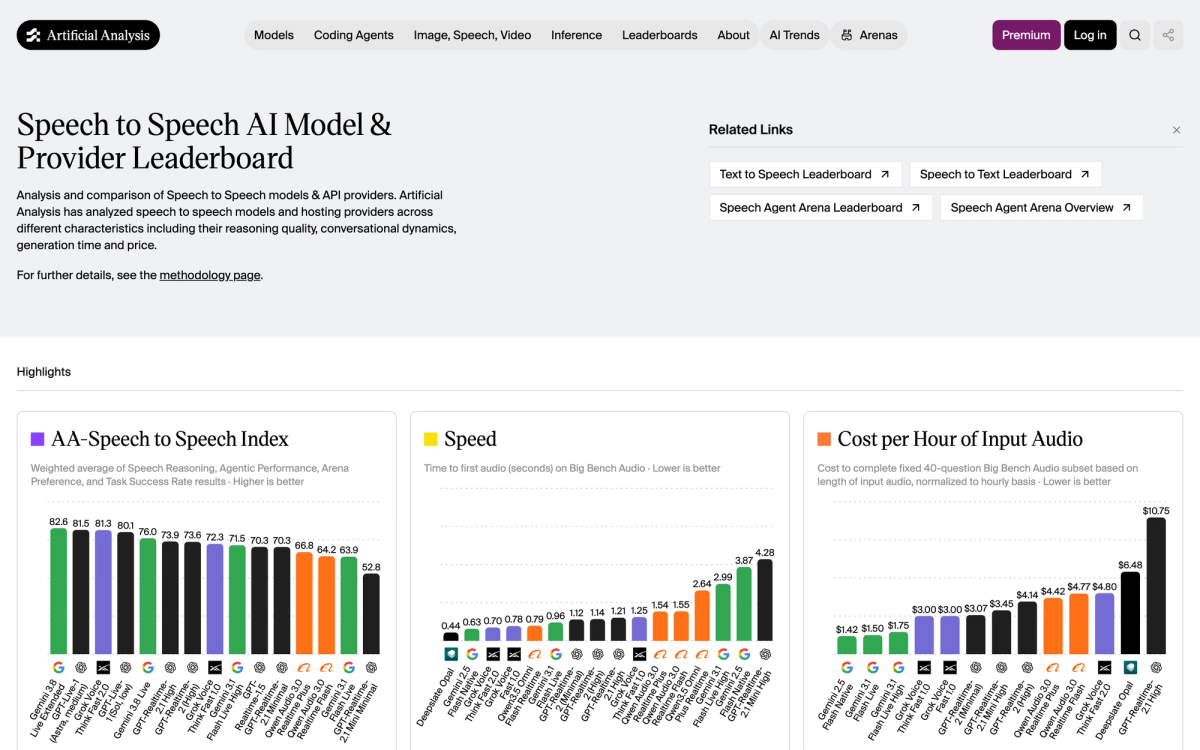Click the Alibaba logo under the $4.42 bar
This screenshot has width=1200, height=750.
(1053, 667)
